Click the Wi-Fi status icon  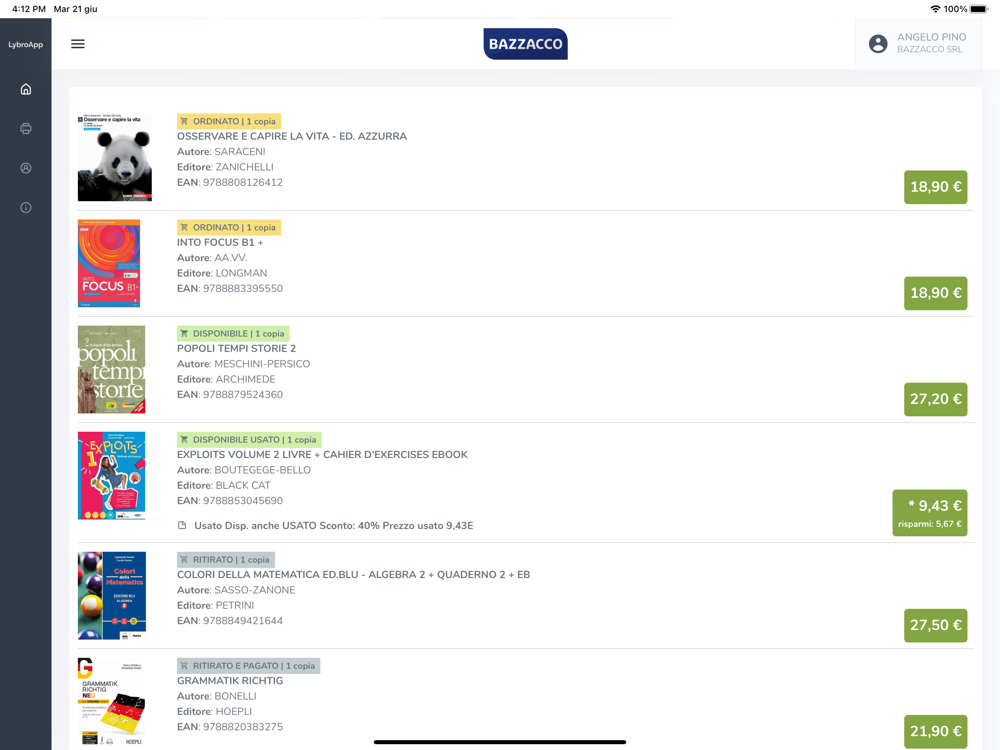(936, 9)
